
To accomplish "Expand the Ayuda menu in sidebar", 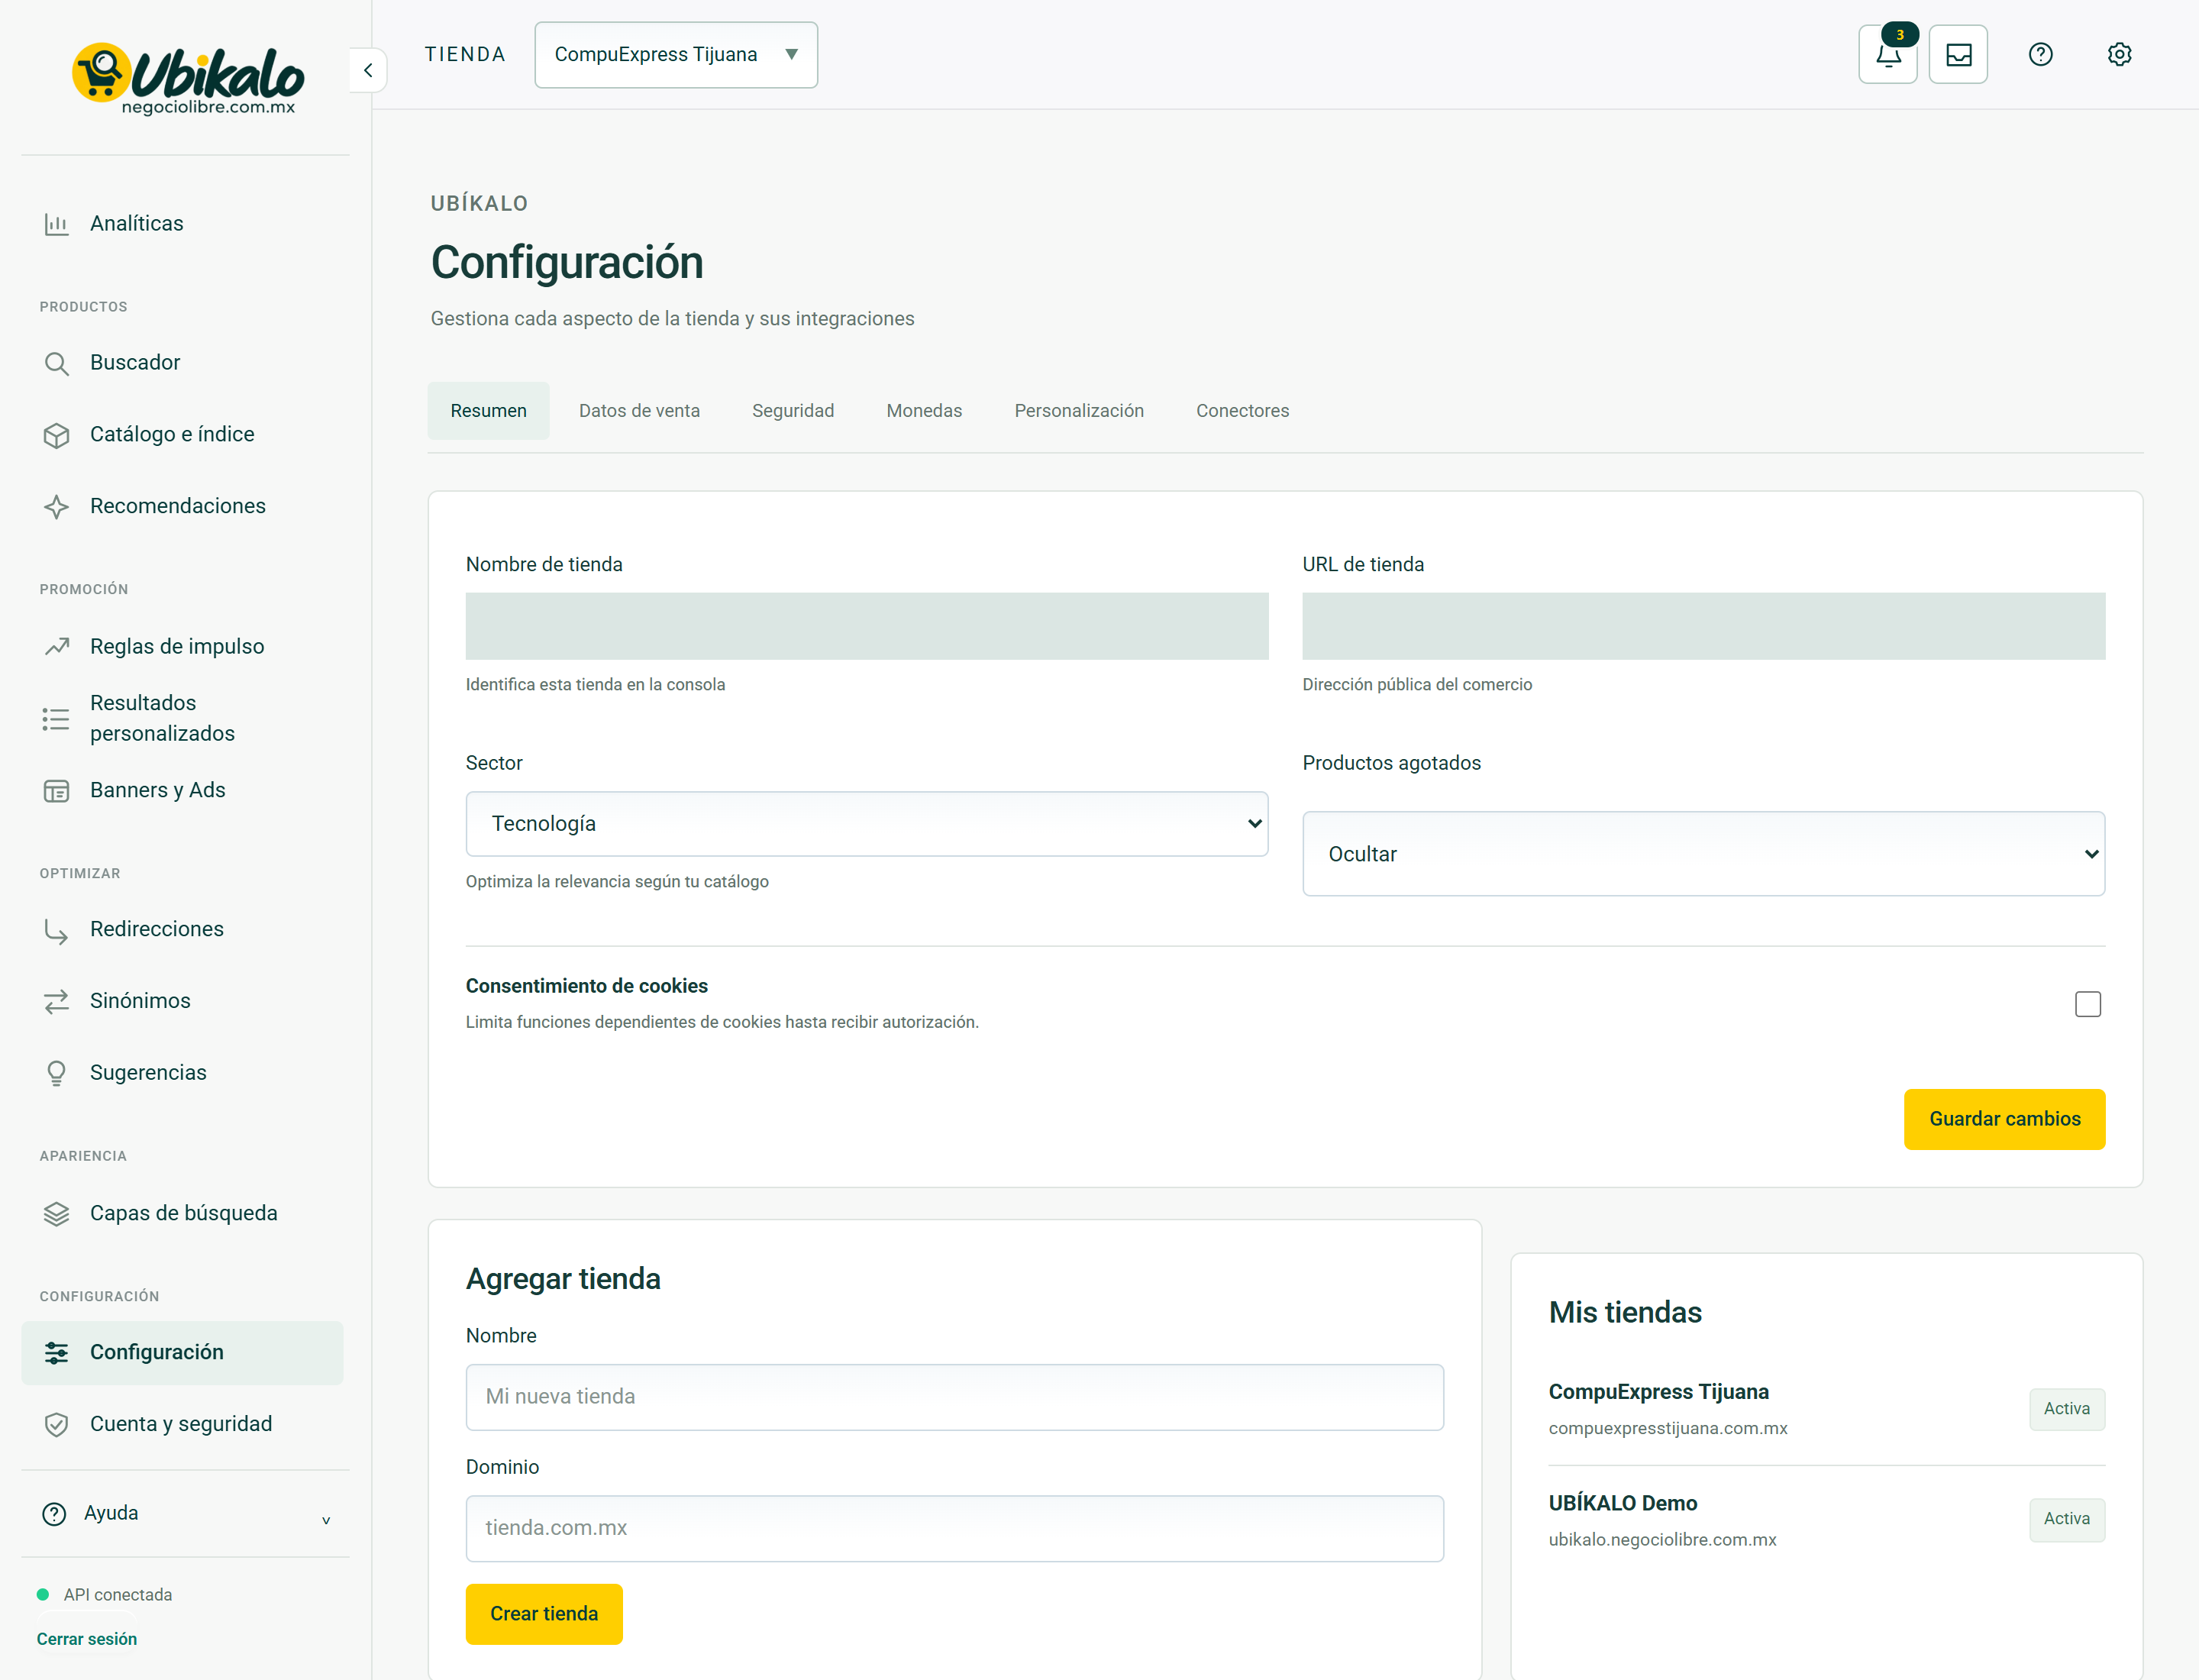I will click(185, 1514).
